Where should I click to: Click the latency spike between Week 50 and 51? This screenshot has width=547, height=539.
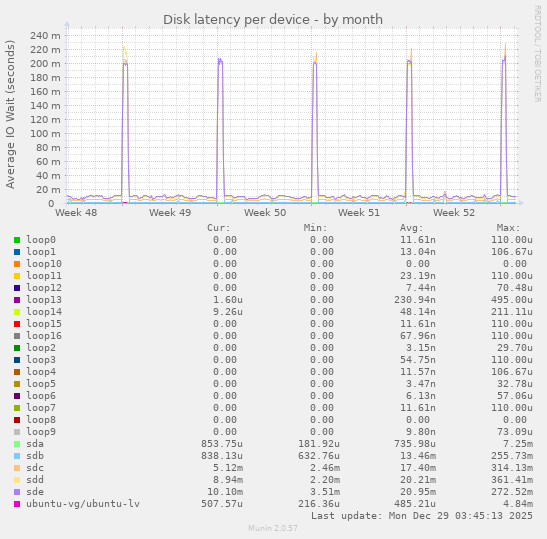(315, 126)
